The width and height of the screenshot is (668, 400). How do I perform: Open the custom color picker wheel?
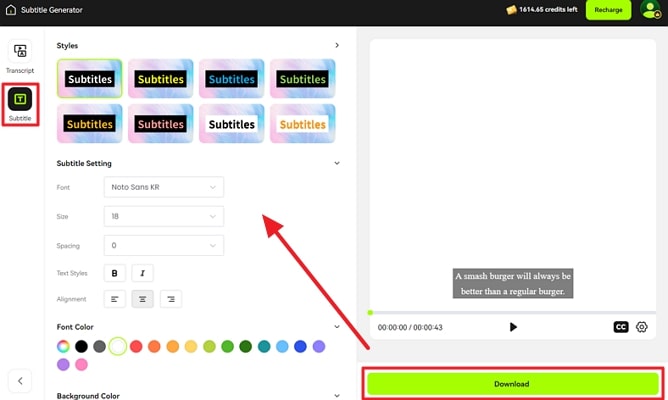click(63, 346)
